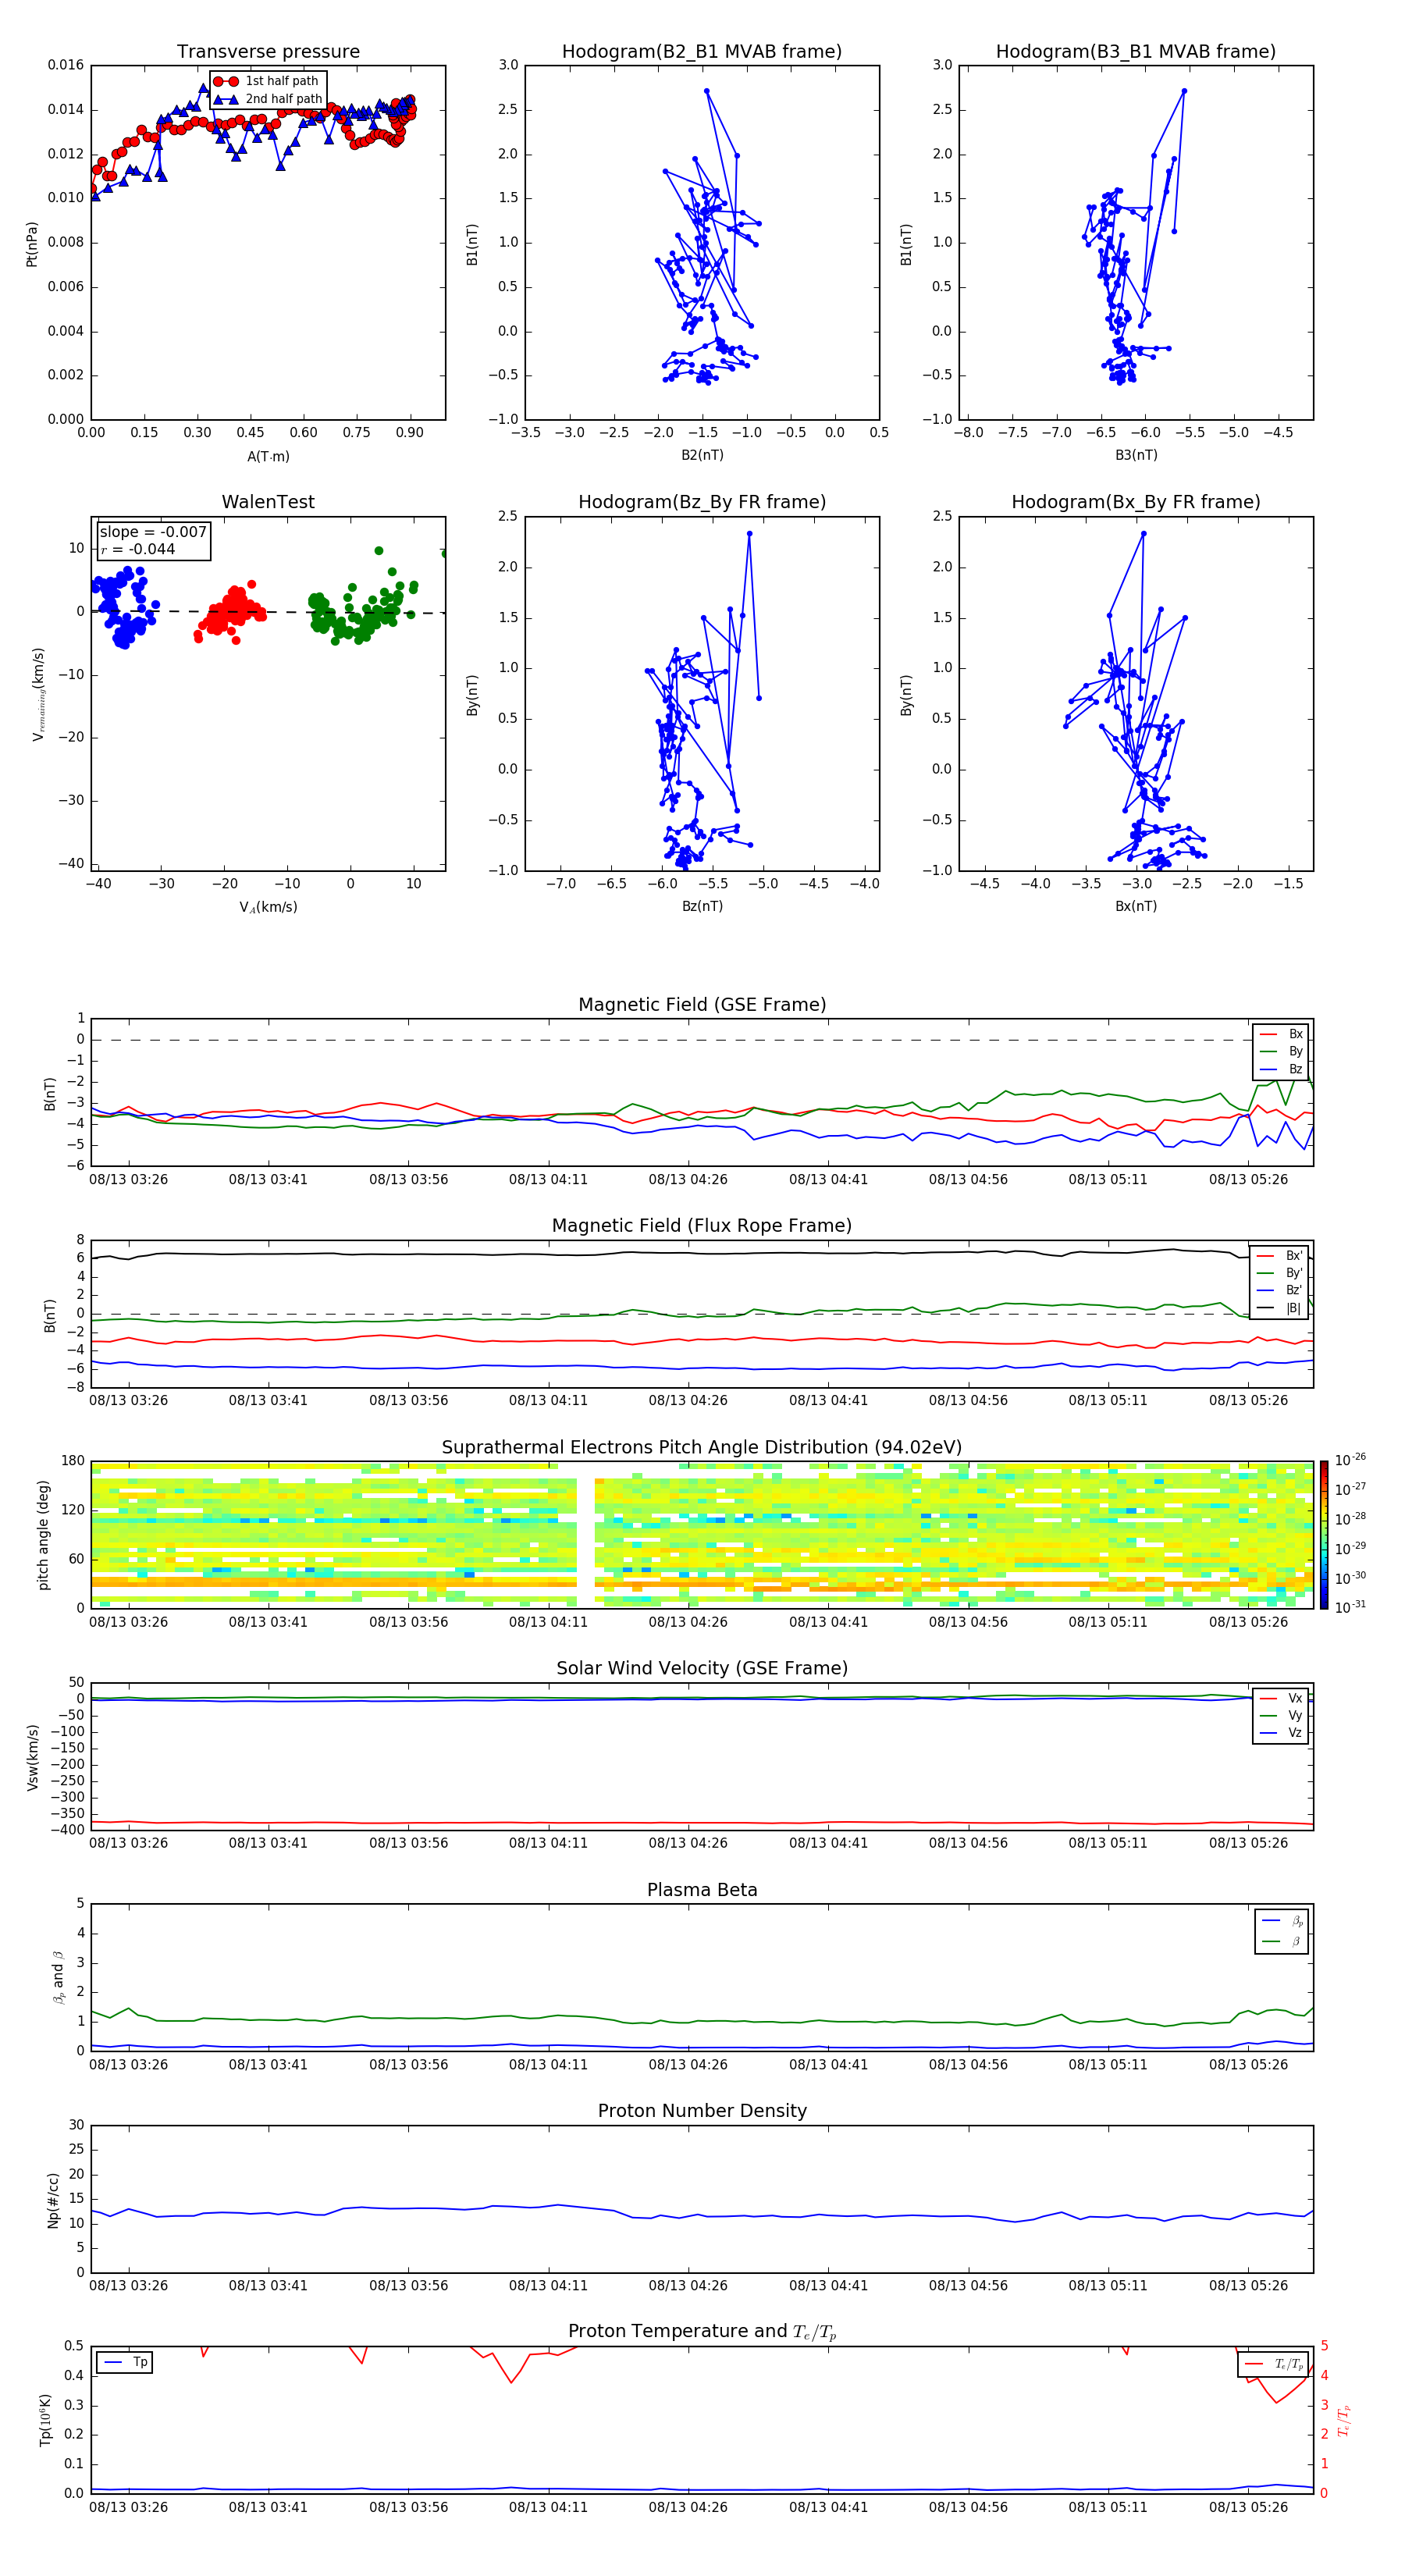1405x2576 pixels.
Task: Click the red Te/Tp right-side axis label
Action: [1344, 2420]
